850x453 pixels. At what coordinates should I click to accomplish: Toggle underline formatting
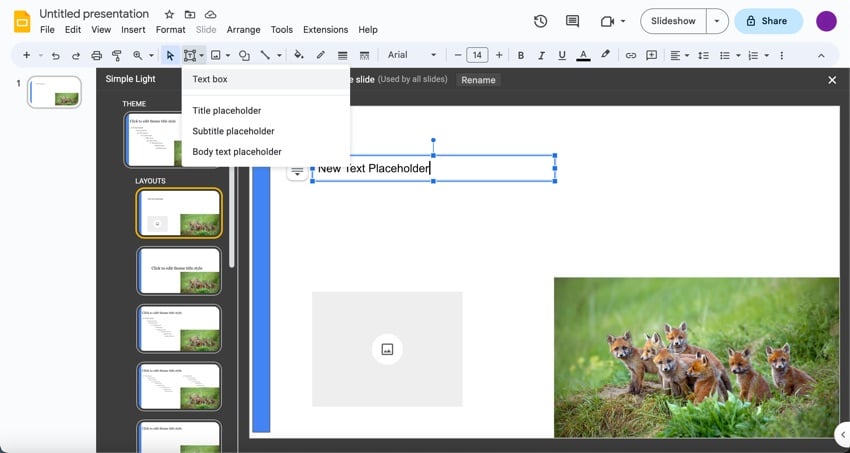coord(562,55)
